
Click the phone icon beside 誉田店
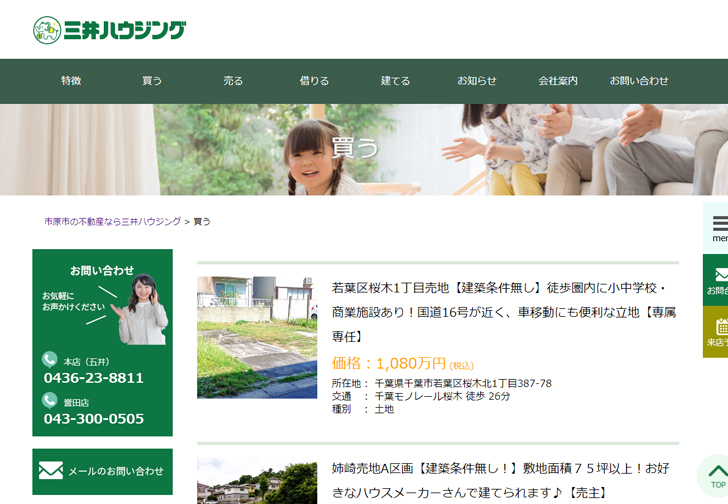(x=50, y=400)
